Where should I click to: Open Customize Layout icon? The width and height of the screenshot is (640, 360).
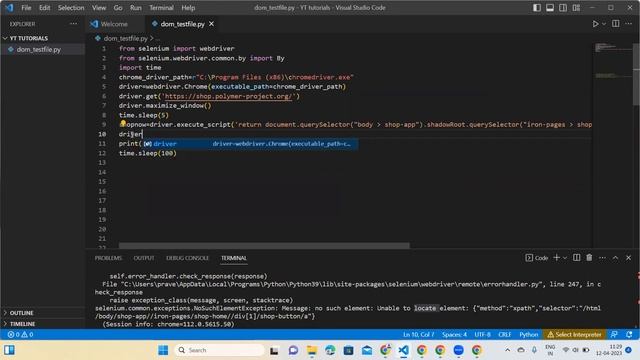[x=576, y=8]
